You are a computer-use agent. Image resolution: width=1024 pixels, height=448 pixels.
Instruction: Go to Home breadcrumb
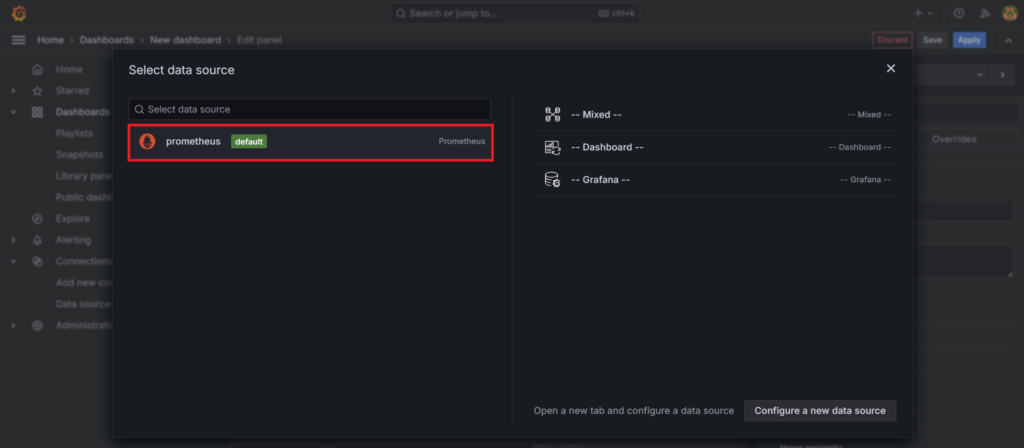tap(50, 40)
